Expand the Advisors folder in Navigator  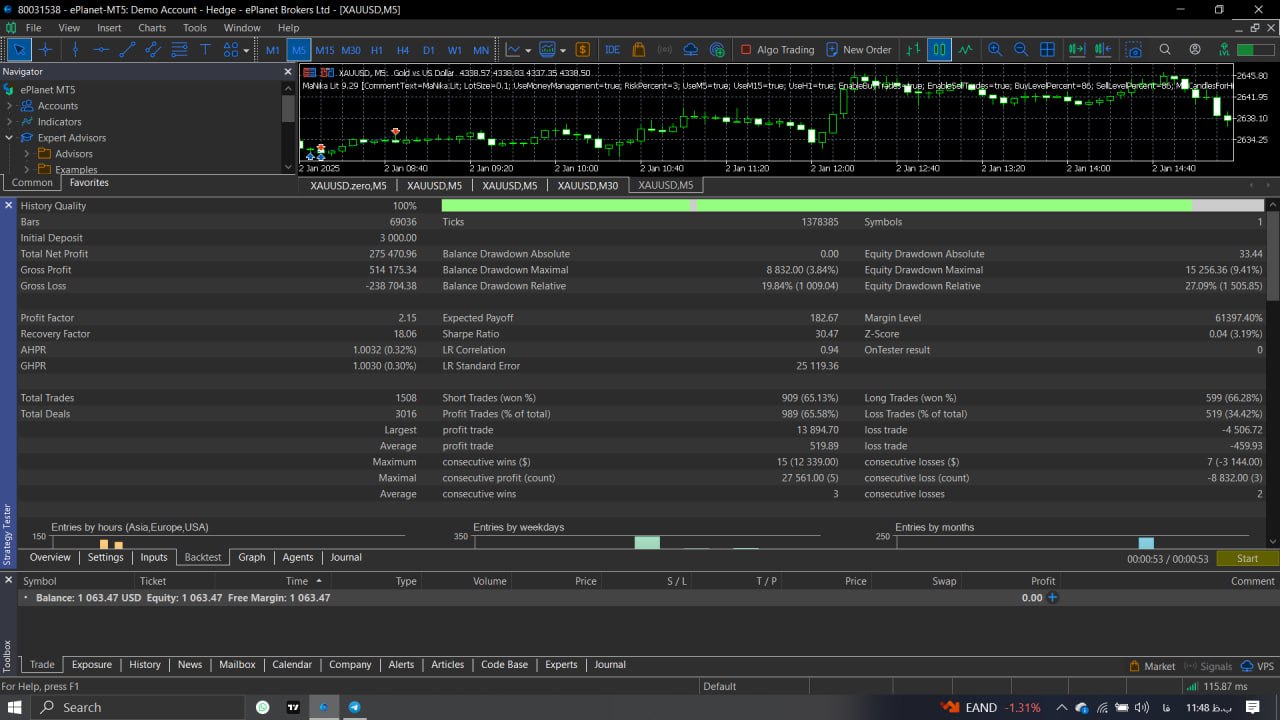tap(27, 154)
